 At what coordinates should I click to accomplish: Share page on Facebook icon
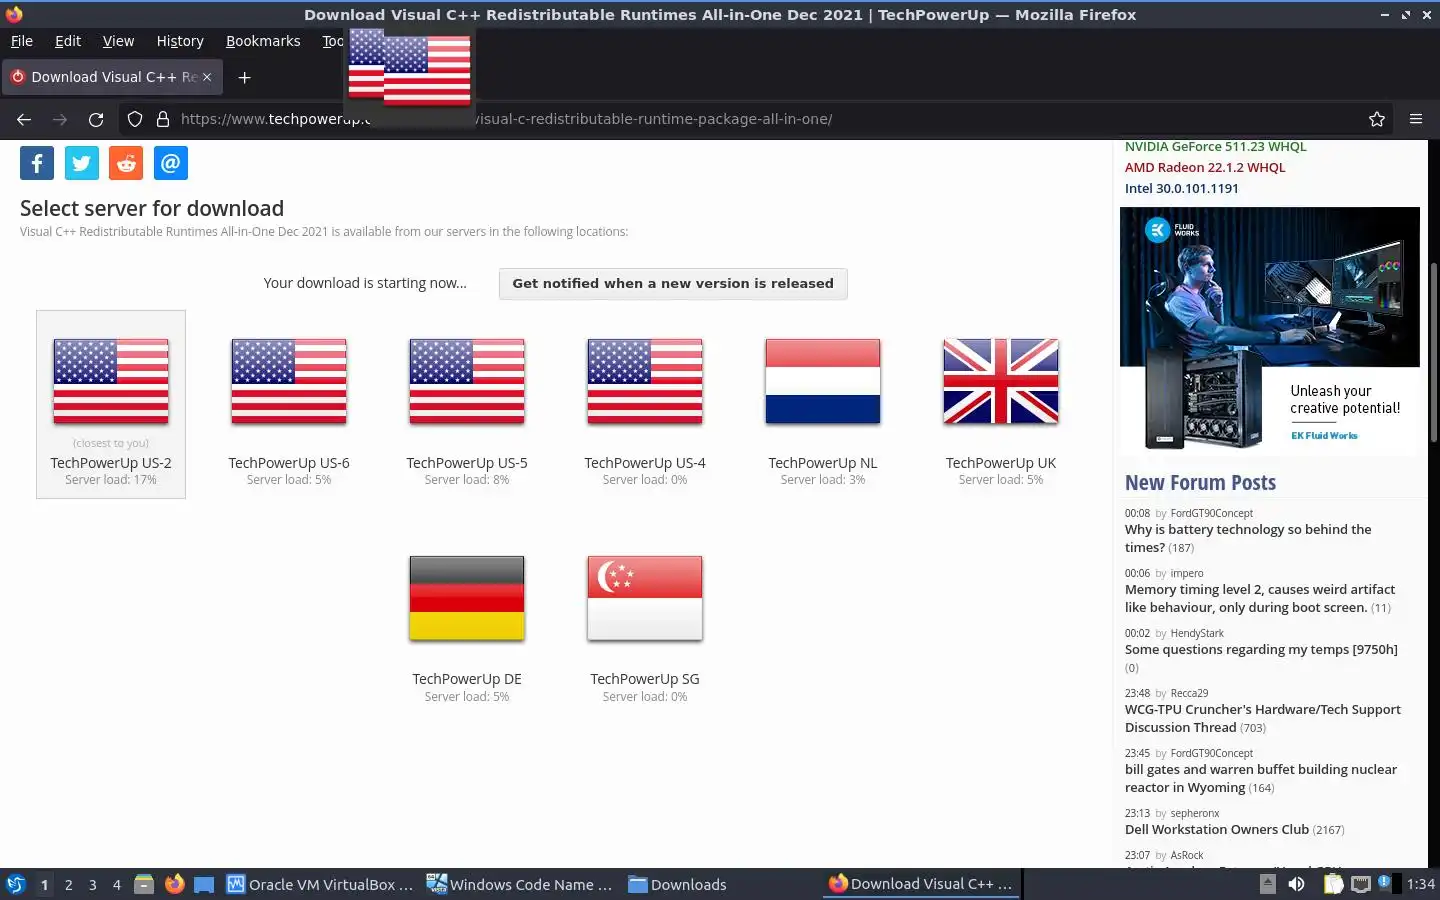pos(37,163)
